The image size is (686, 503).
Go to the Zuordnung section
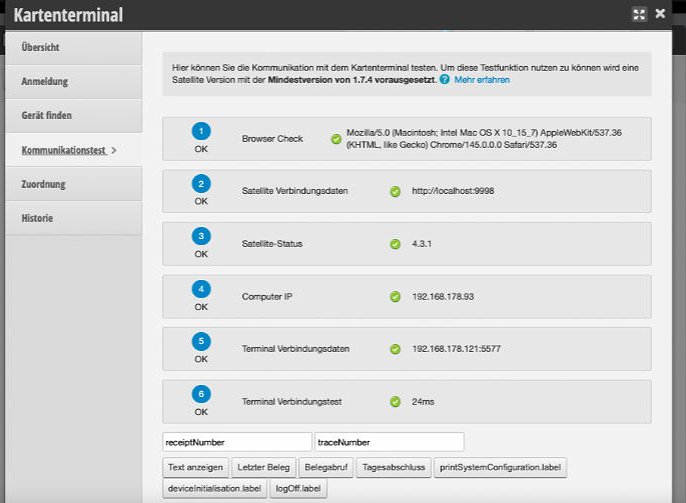44,184
